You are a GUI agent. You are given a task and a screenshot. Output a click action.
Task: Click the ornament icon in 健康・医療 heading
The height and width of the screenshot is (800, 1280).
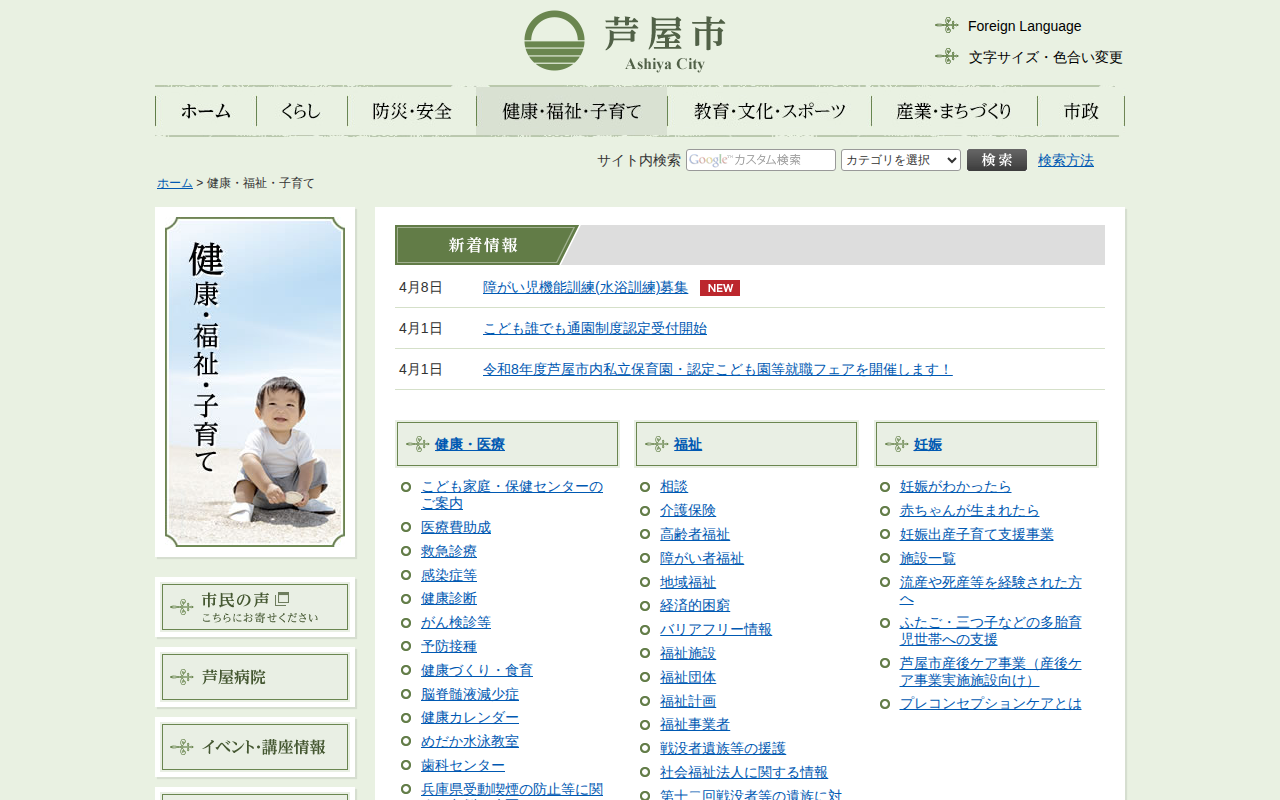tap(417, 444)
